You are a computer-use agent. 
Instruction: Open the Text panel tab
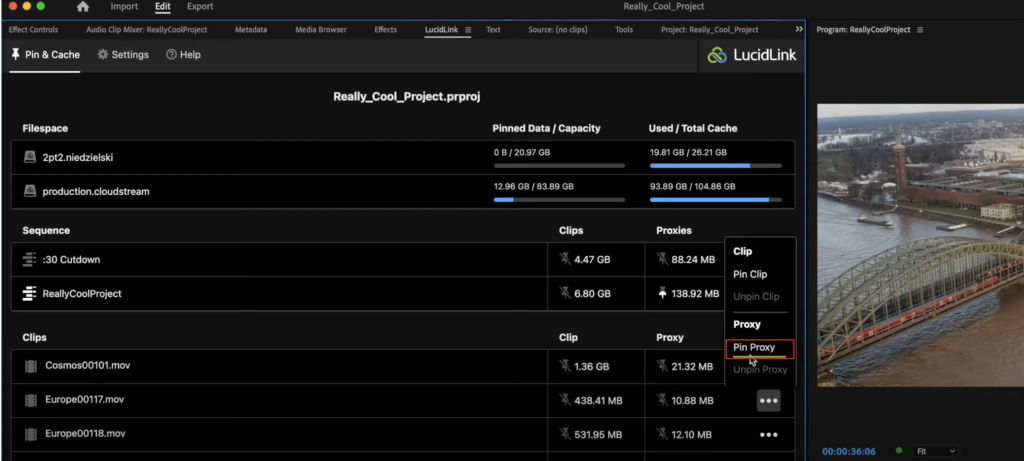(493, 29)
